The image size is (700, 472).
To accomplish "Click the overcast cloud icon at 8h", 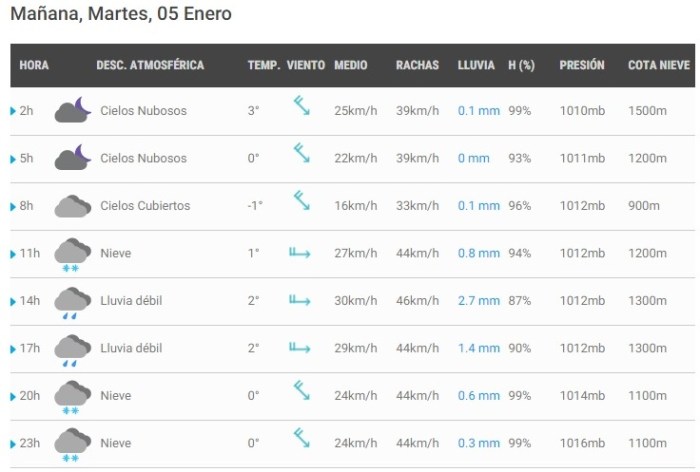I will pyautogui.click(x=72, y=206).
